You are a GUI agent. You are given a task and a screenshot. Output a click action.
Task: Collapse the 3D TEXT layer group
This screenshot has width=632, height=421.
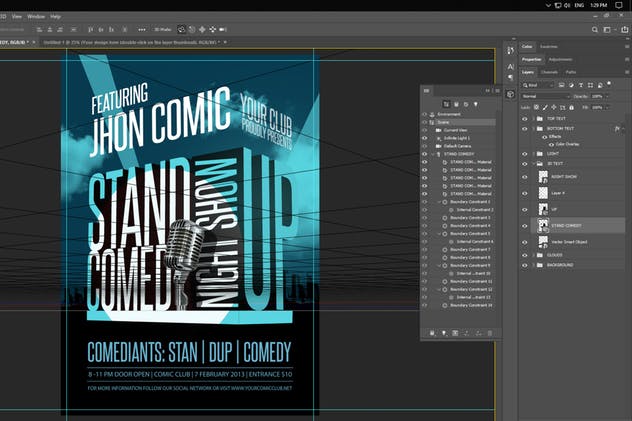[533, 163]
